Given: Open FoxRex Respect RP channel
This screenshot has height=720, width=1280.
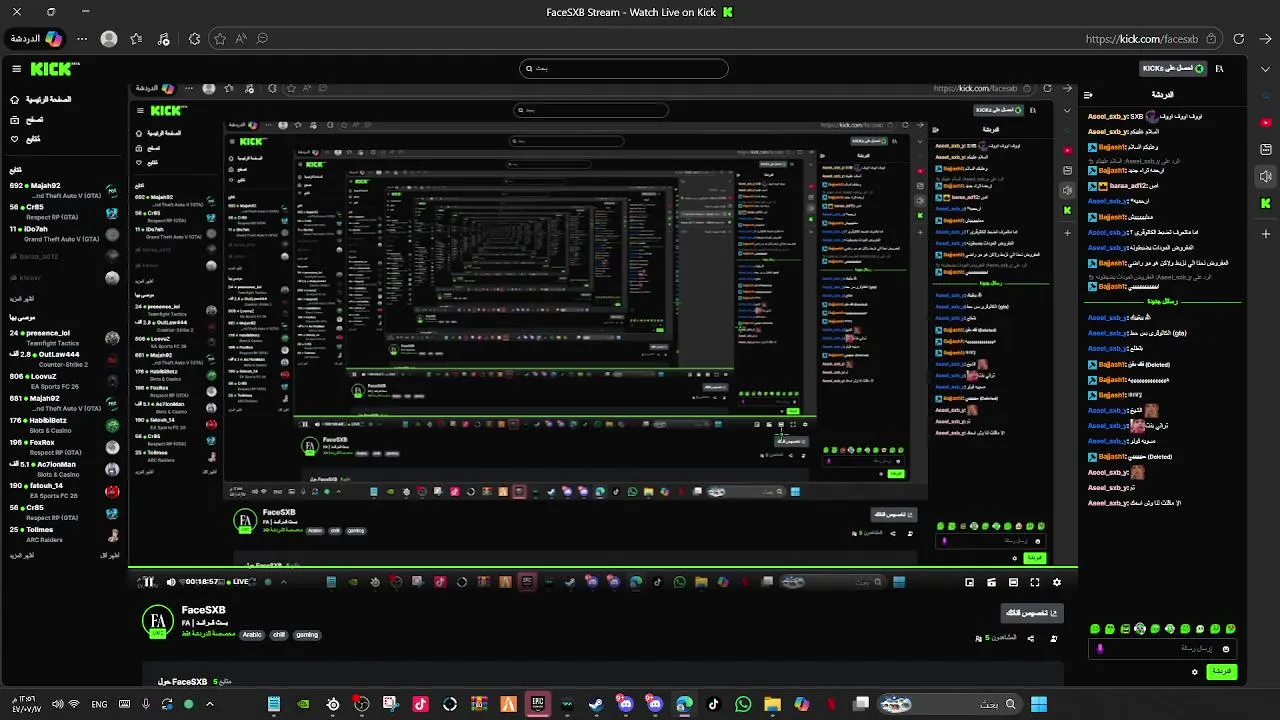Looking at the screenshot, I should coord(64,447).
